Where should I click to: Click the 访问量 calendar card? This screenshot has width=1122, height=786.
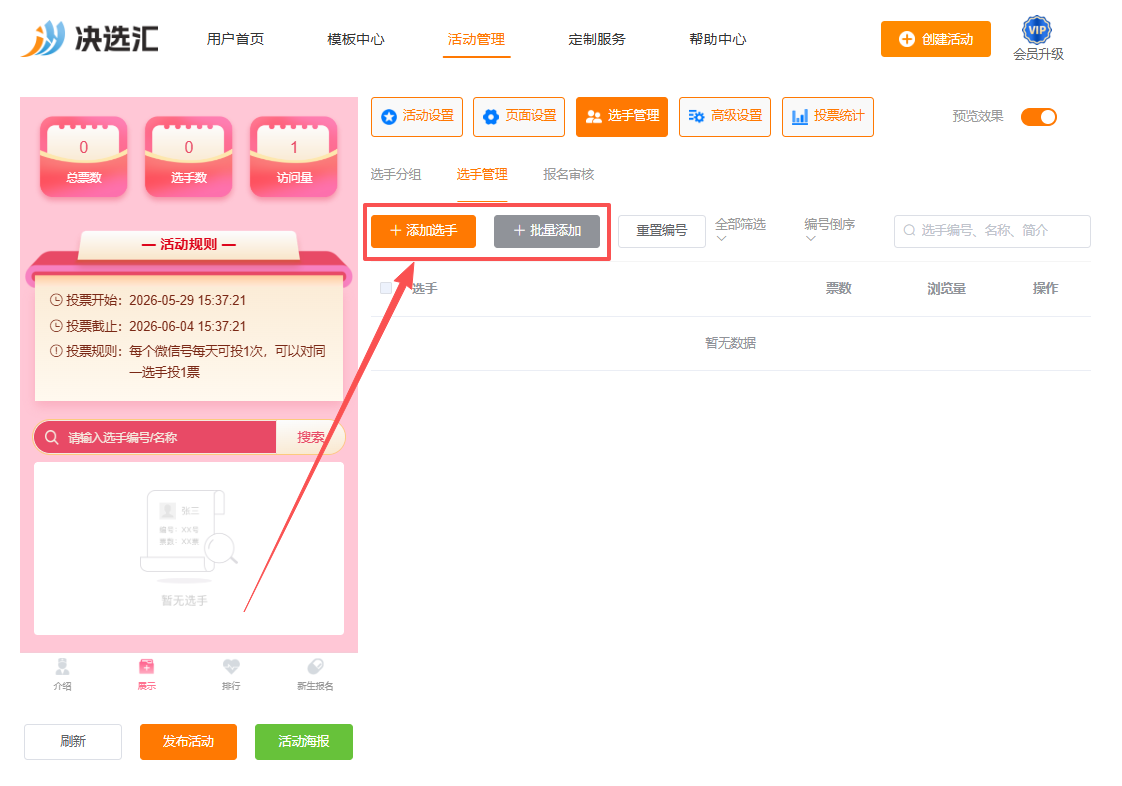click(293, 156)
